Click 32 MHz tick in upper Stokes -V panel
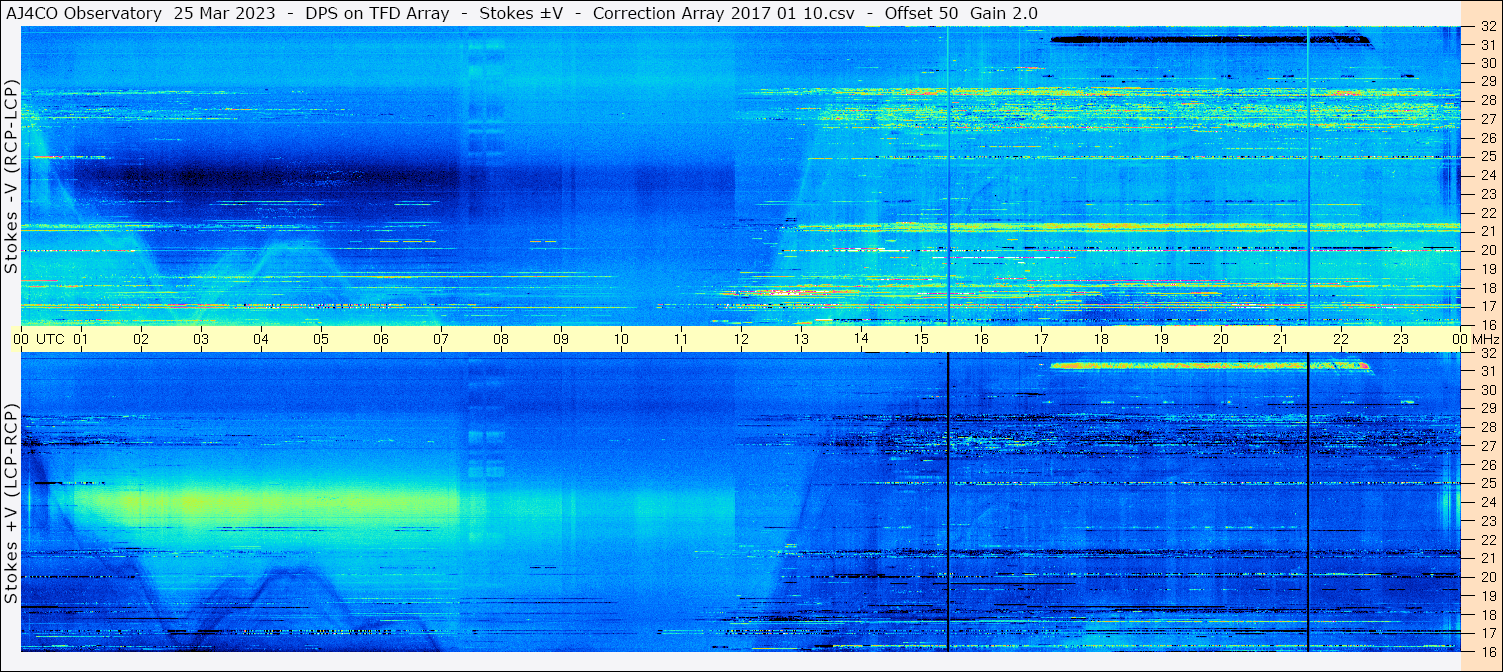The image size is (1503, 672). (1487, 27)
